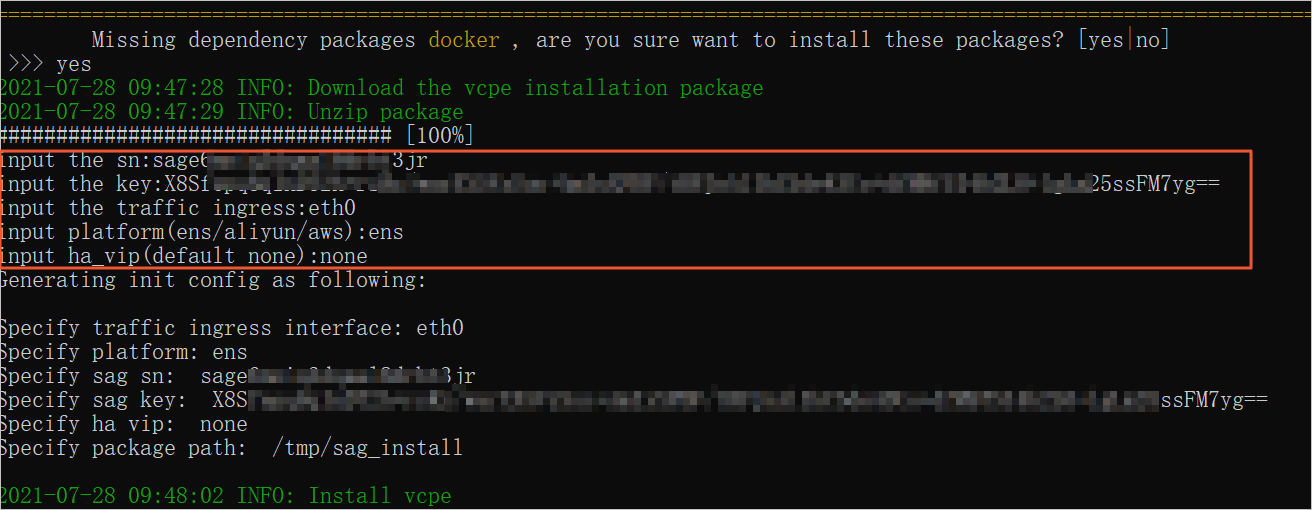The width and height of the screenshot is (1312, 510).
Task: Click the 'input the key' line
Action: click(610, 184)
